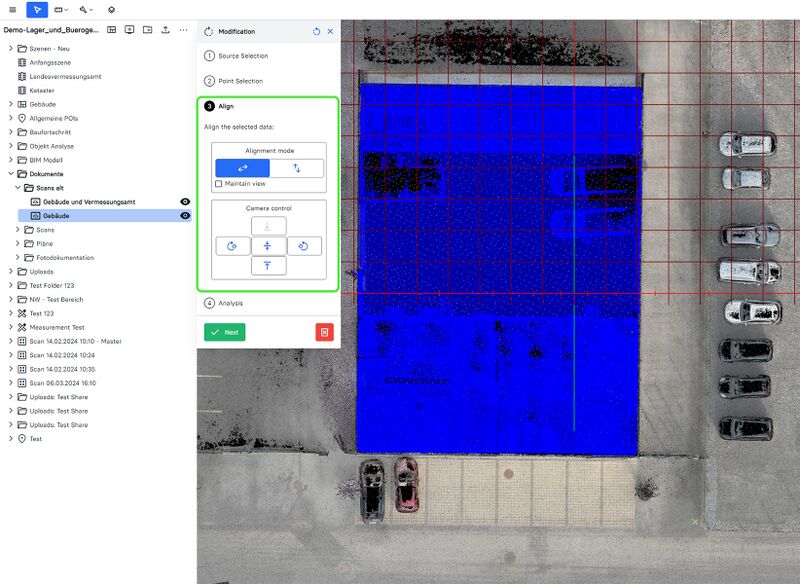Click the green Next button
Screen dimensions: 800x584
pyautogui.click(x=225, y=332)
